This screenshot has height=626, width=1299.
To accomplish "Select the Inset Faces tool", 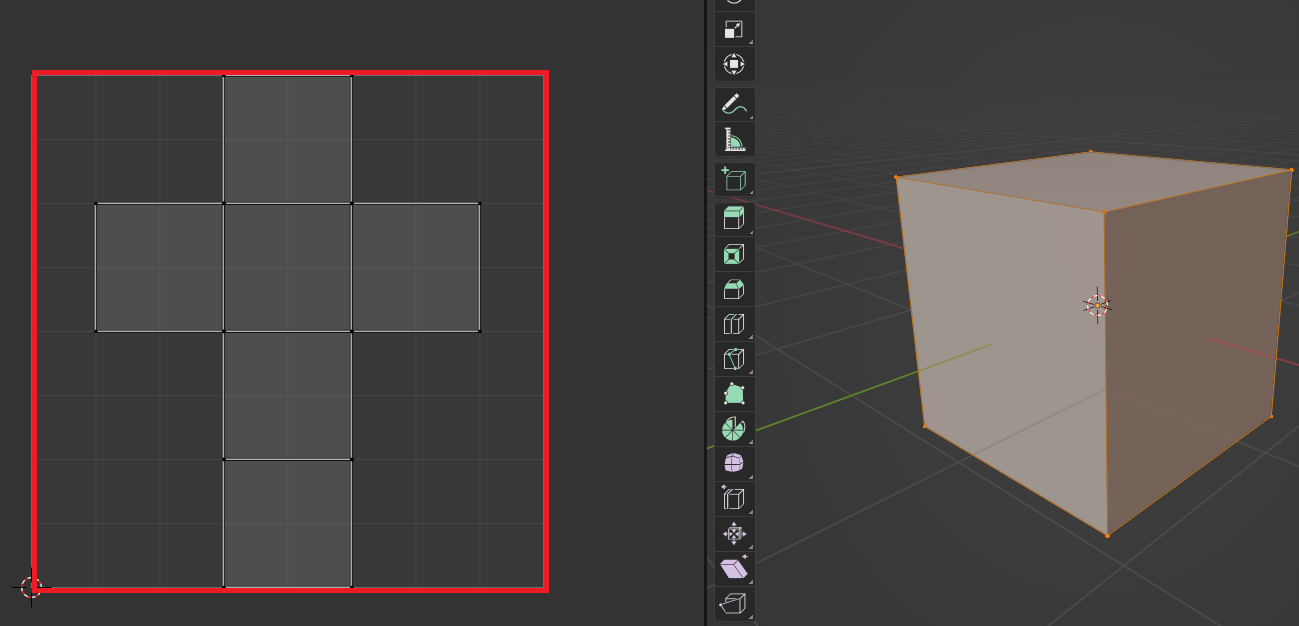I will pos(734,255).
